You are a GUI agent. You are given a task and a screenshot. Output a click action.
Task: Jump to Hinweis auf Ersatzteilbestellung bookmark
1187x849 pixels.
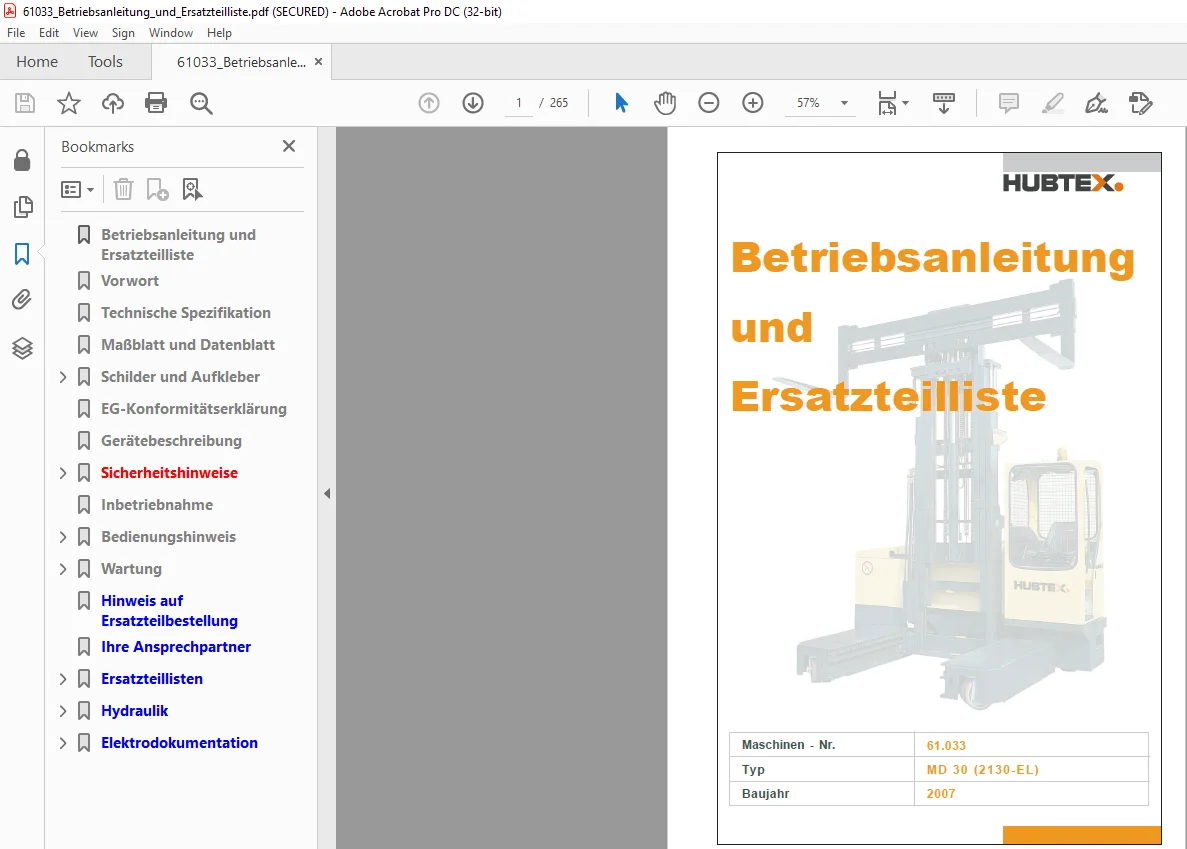click(x=170, y=611)
